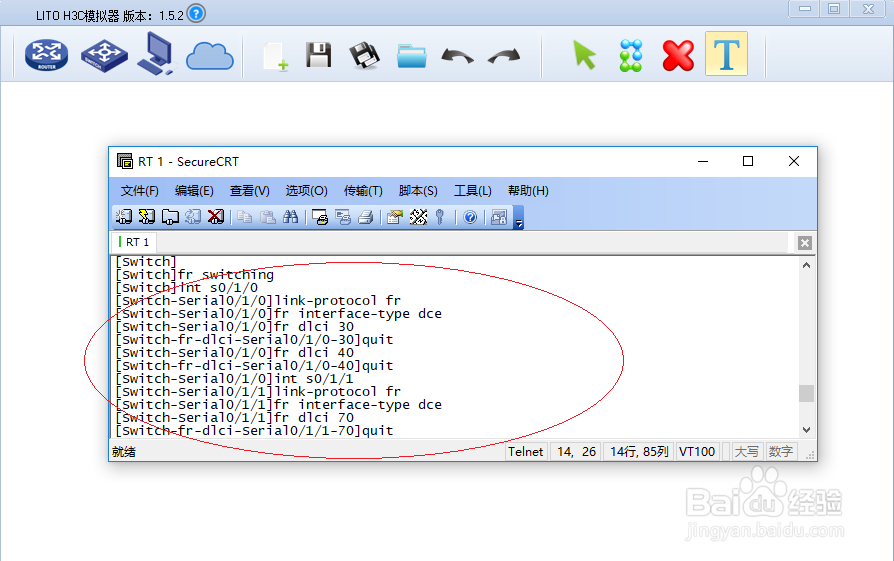Image resolution: width=894 pixels, height=561 pixels.
Task: Click the '14行, 85列' status entry
Action: click(639, 452)
